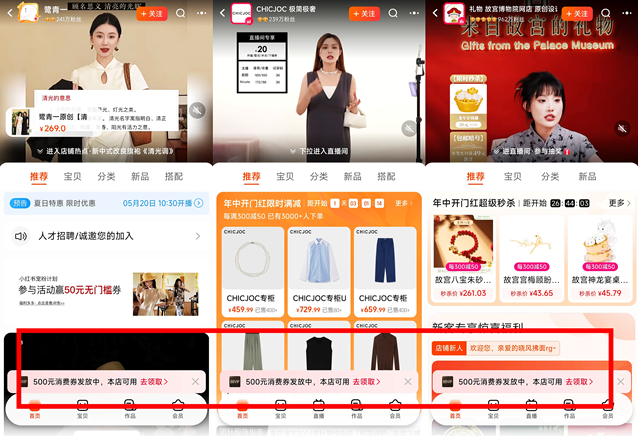This screenshot has height=438, width=638.
Task: Open 首页 in 鹭青 shop bottom bar
Action: [35, 409]
